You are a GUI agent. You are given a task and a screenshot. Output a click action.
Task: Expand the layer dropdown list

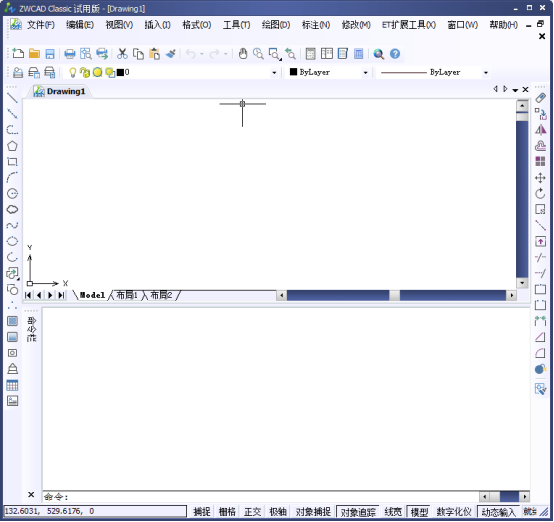click(274, 73)
